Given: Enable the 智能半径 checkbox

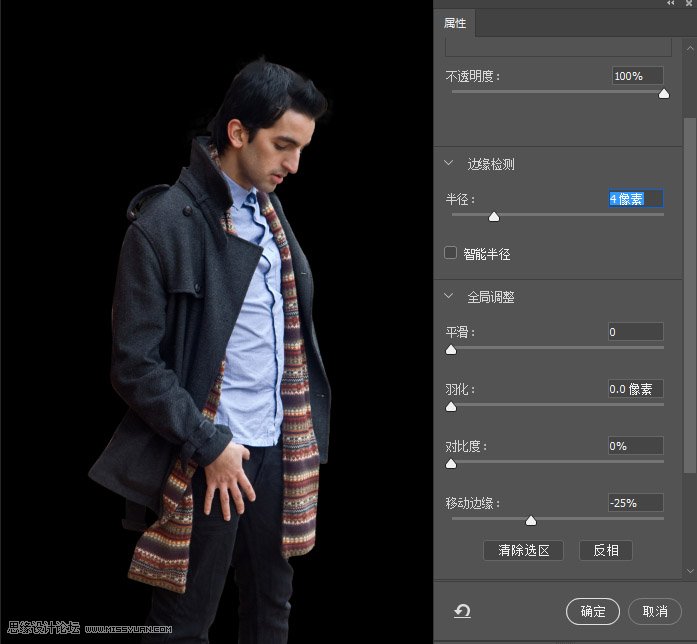Looking at the screenshot, I should [451, 253].
